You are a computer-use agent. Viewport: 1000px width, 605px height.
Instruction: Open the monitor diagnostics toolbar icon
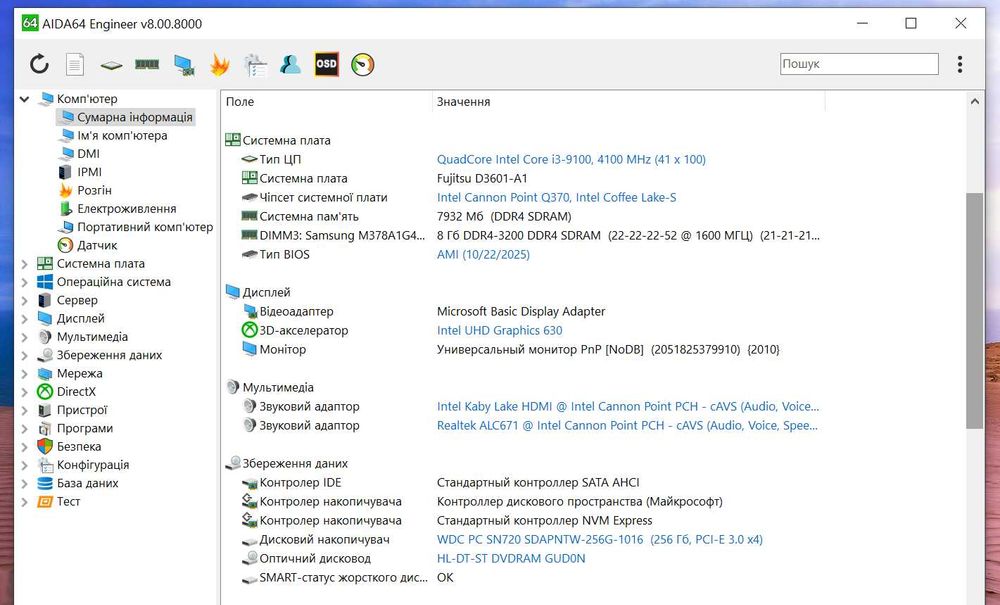click(184, 64)
